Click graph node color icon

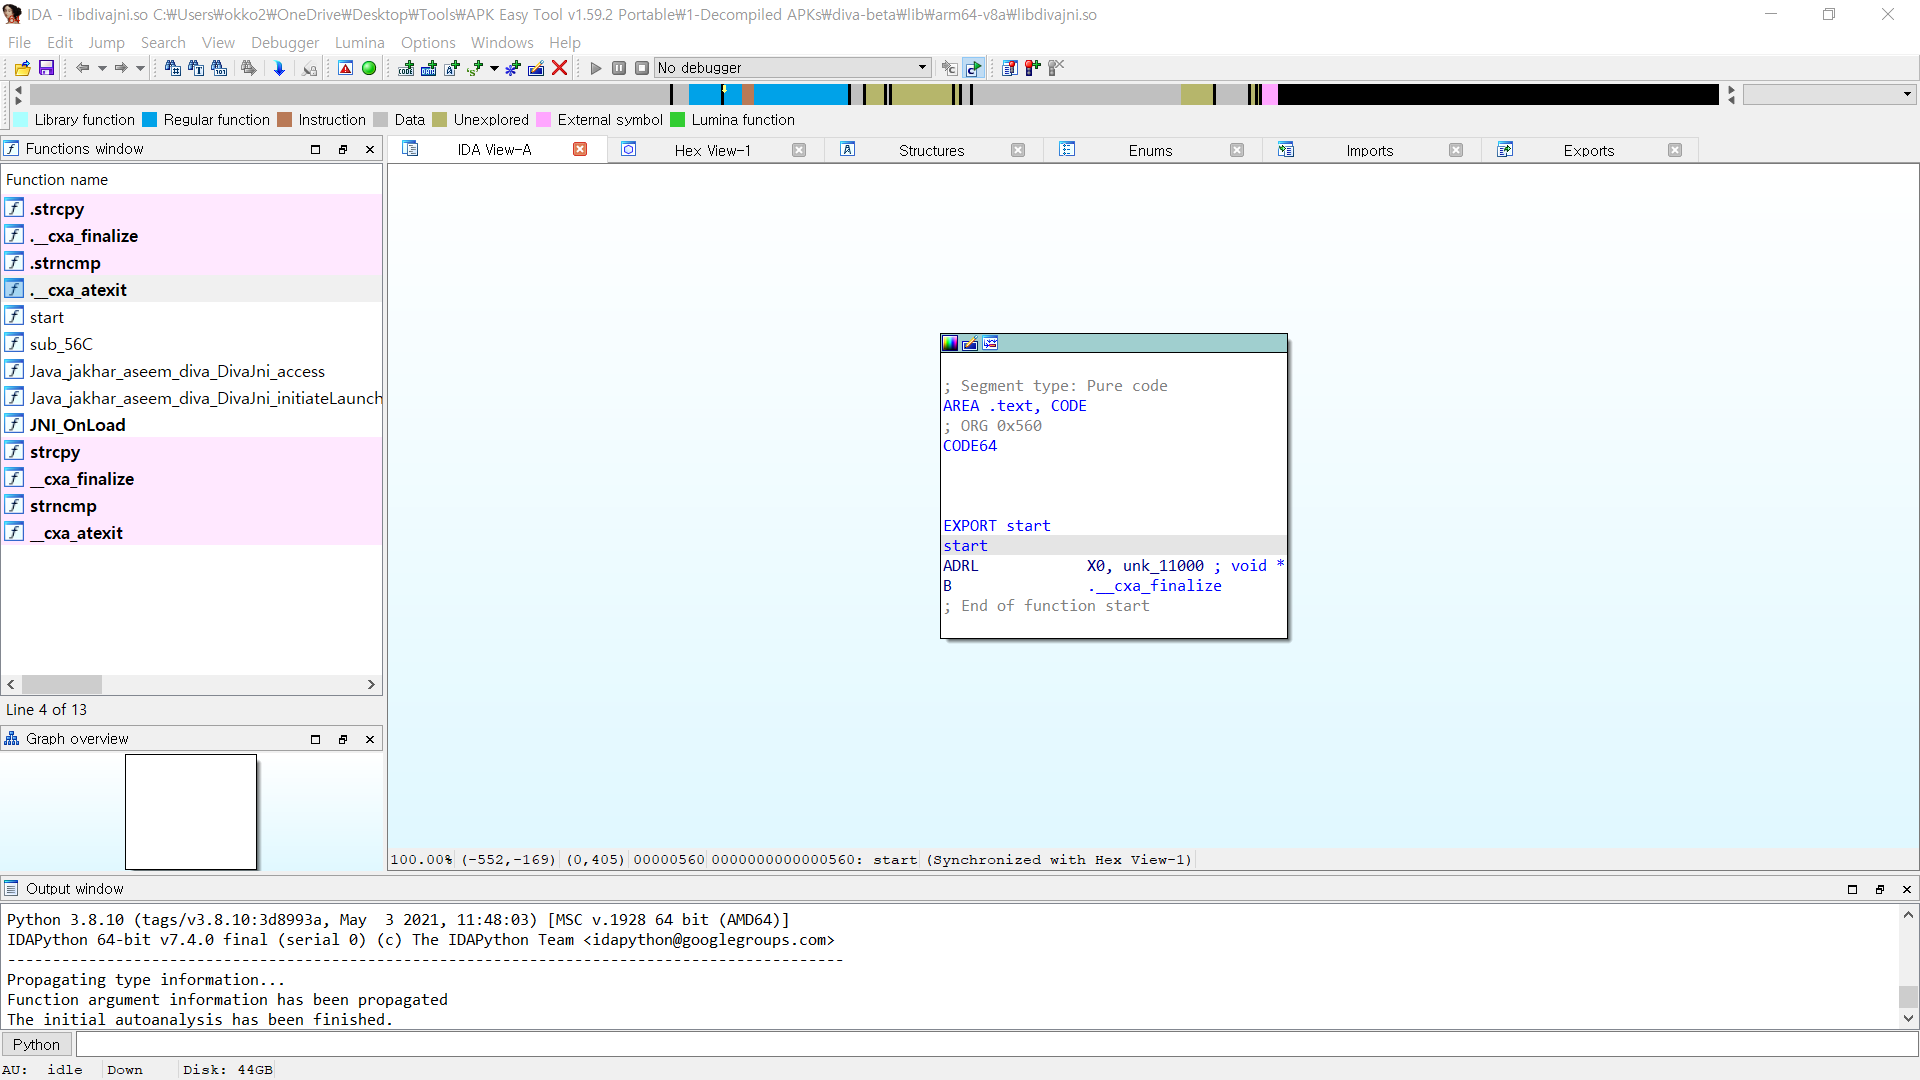coord(950,343)
